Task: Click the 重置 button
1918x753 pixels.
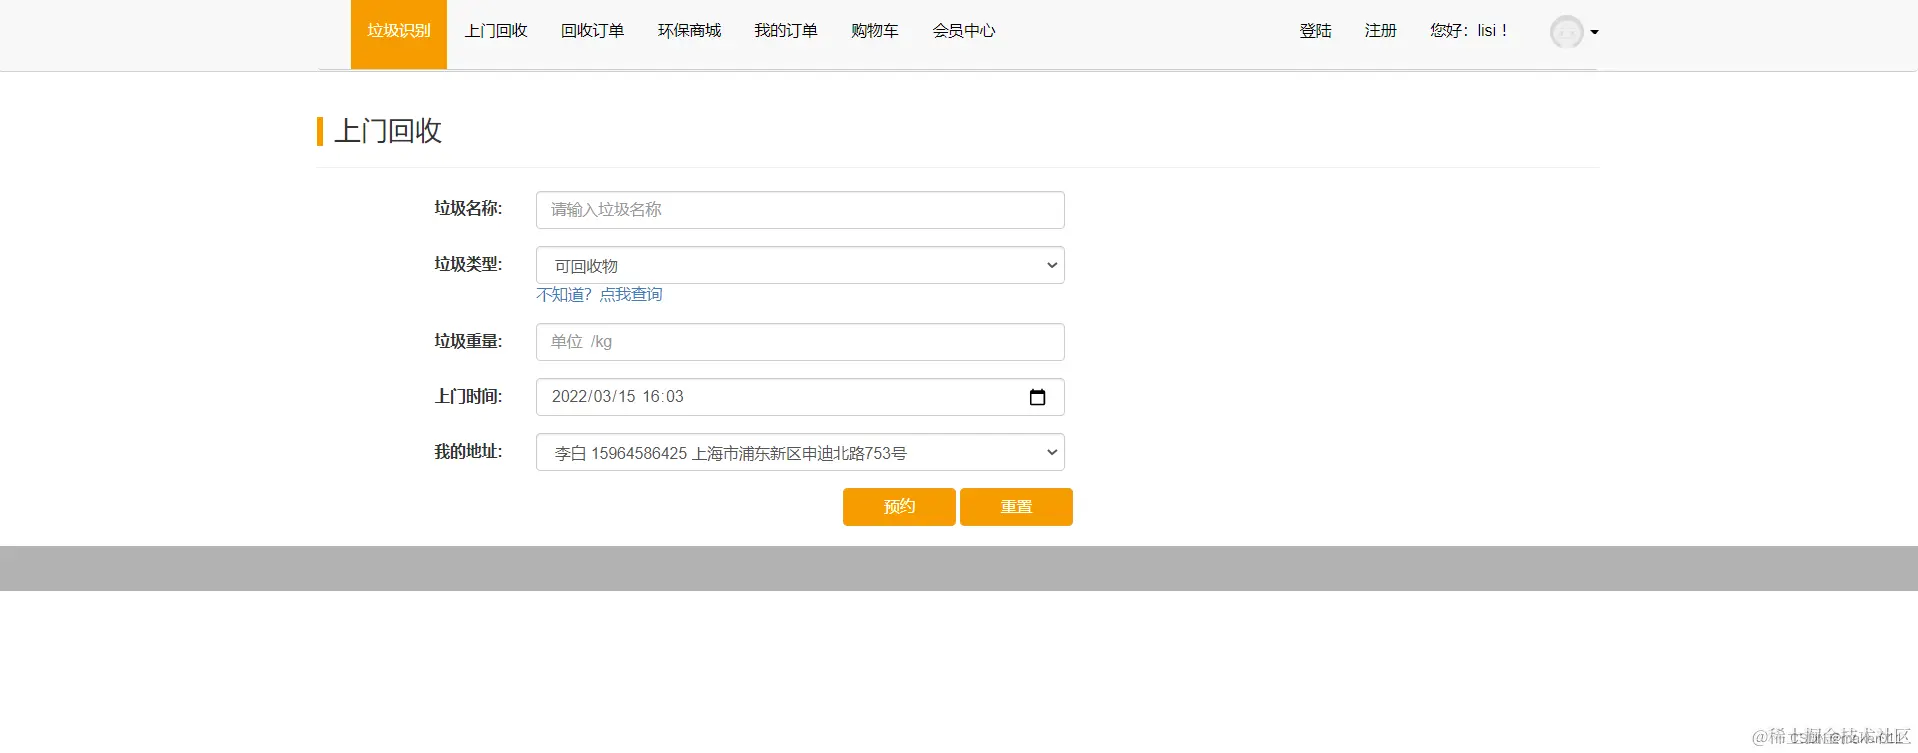Action: tap(1016, 507)
